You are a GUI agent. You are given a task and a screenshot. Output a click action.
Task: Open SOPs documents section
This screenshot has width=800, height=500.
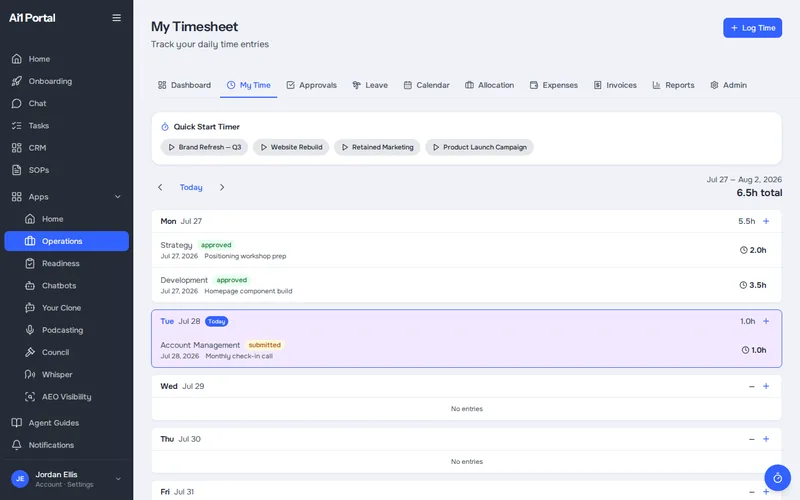point(66,170)
